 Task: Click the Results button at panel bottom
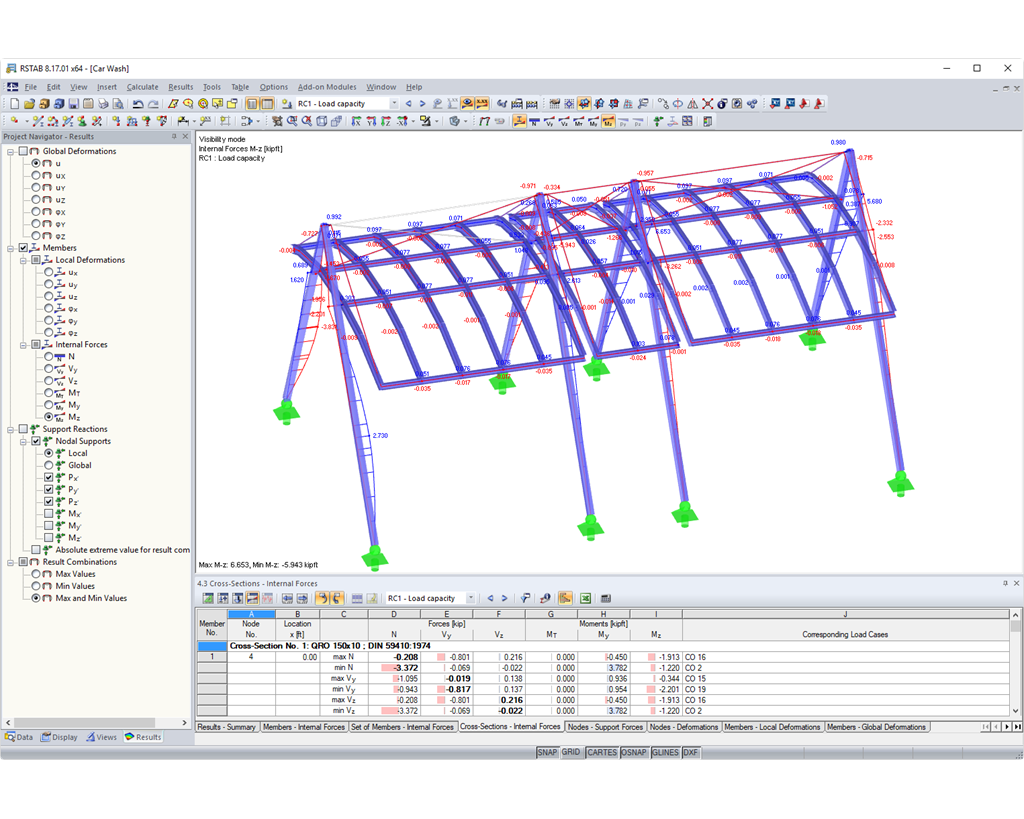pyautogui.click(x=143, y=737)
